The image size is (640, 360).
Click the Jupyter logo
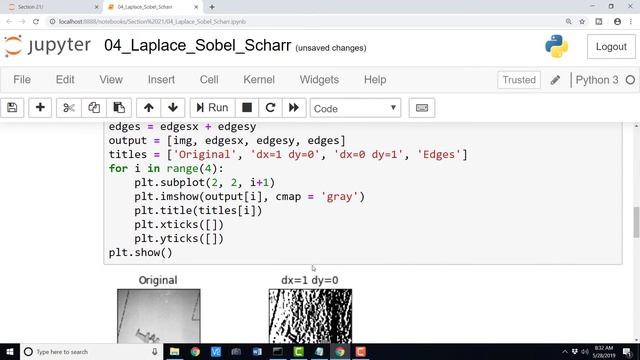pos(48,46)
